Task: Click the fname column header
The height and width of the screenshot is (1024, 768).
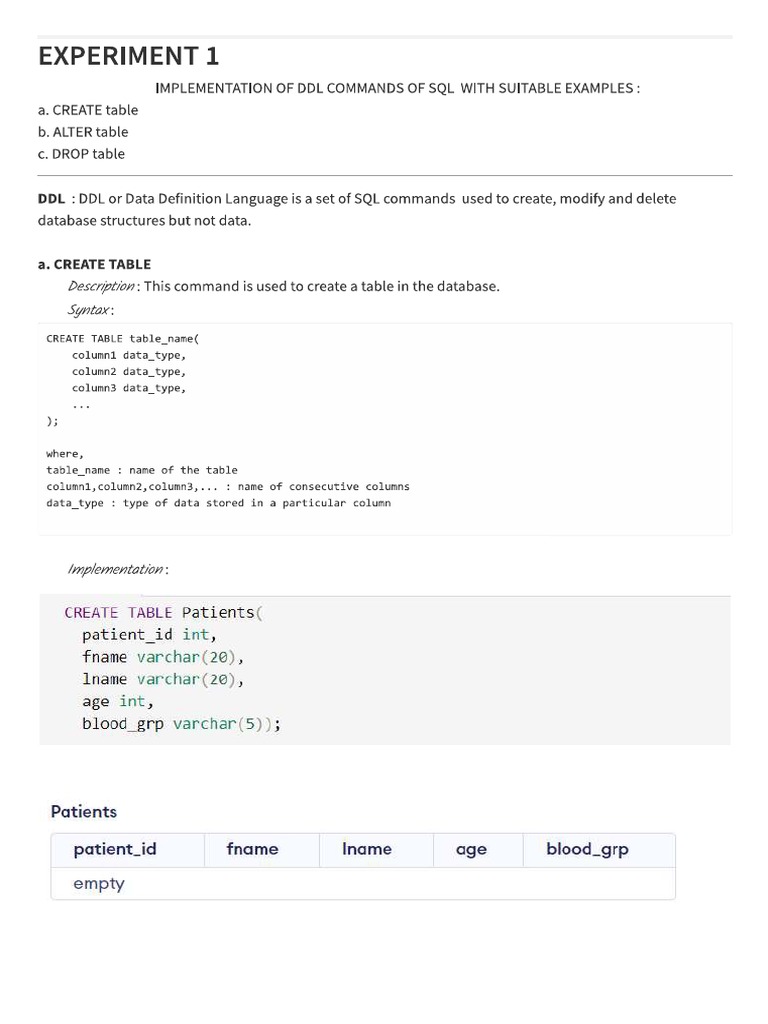Action: (252, 849)
